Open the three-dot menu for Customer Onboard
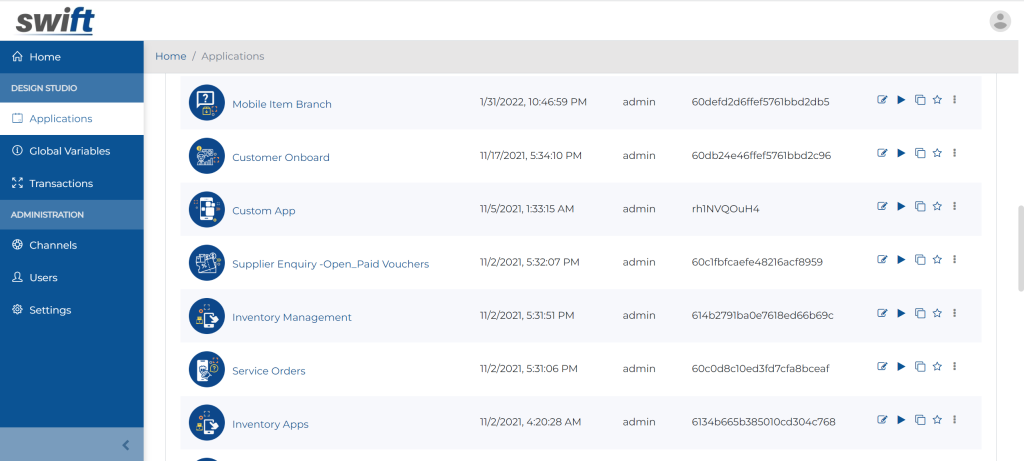Screen dimensions: 1024x461 (955, 153)
